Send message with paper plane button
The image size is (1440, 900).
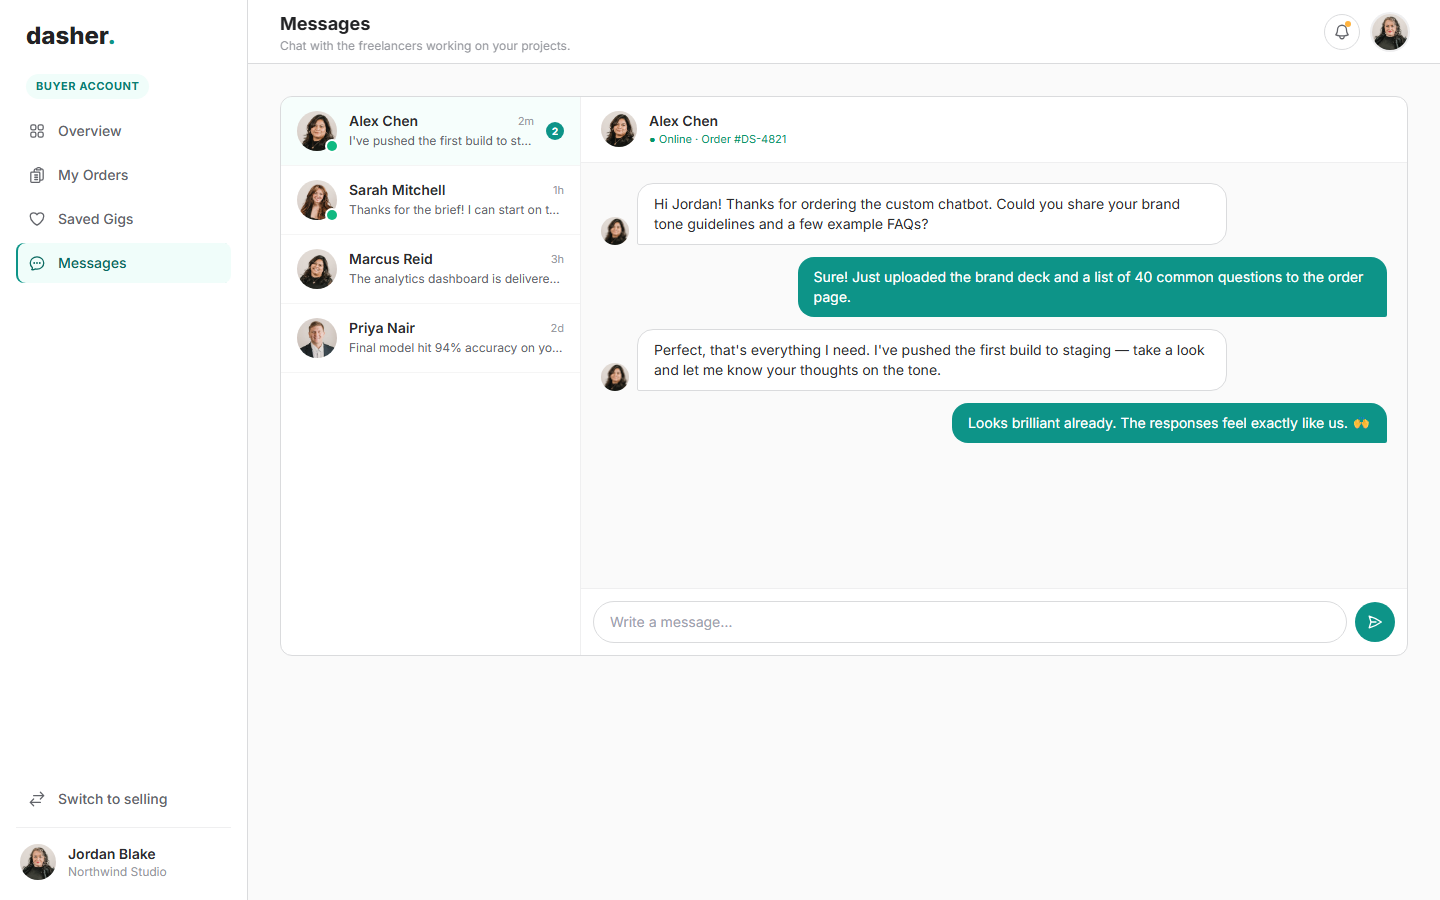click(x=1375, y=622)
